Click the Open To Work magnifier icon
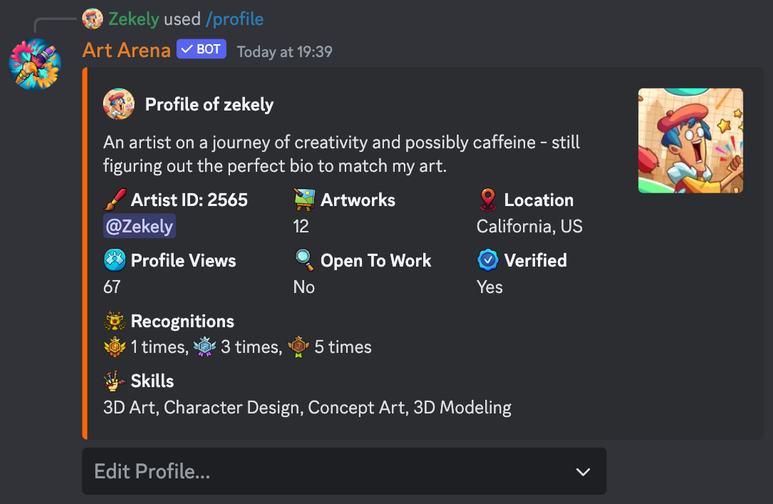The height and width of the screenshot is (504, 773). [x=304, y=260]
